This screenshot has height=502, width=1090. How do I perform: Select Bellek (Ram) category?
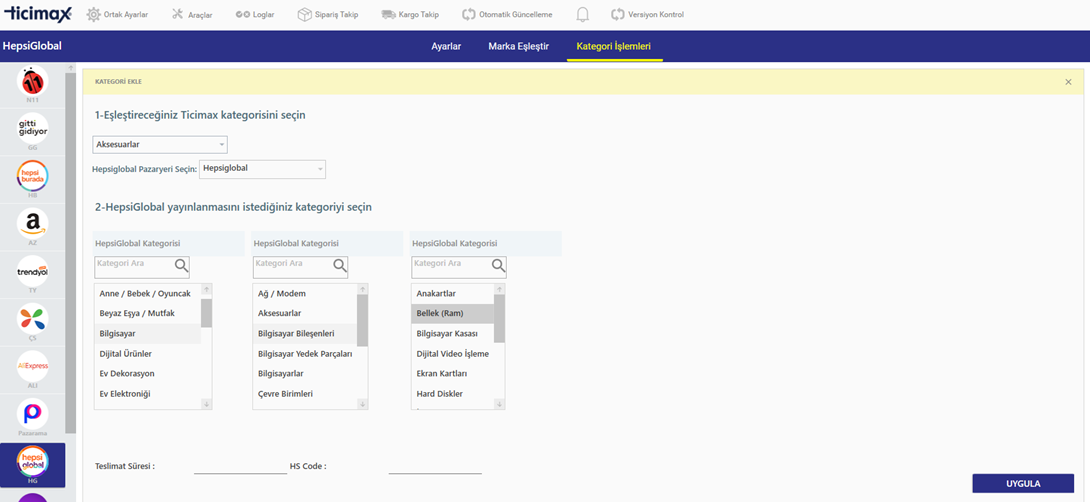(x=453, y=314)
